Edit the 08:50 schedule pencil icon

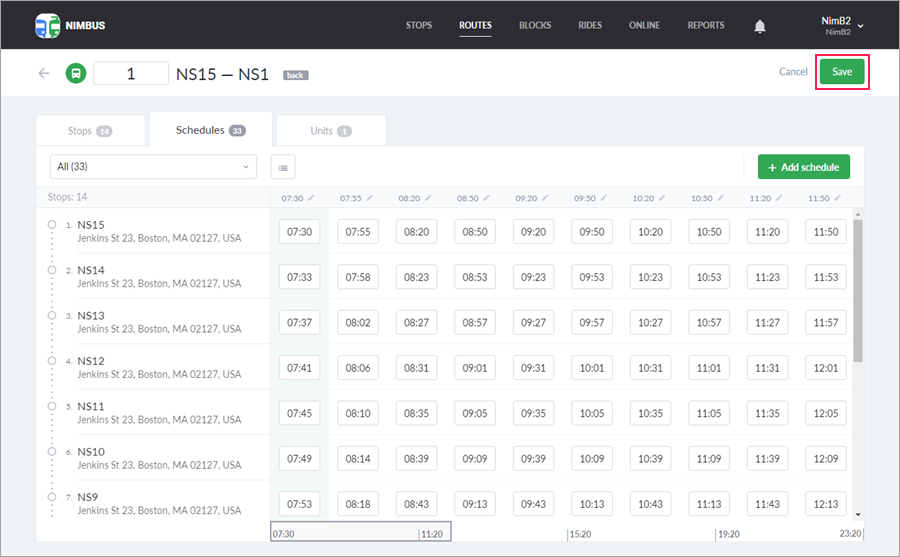click(x=488, y=198)
